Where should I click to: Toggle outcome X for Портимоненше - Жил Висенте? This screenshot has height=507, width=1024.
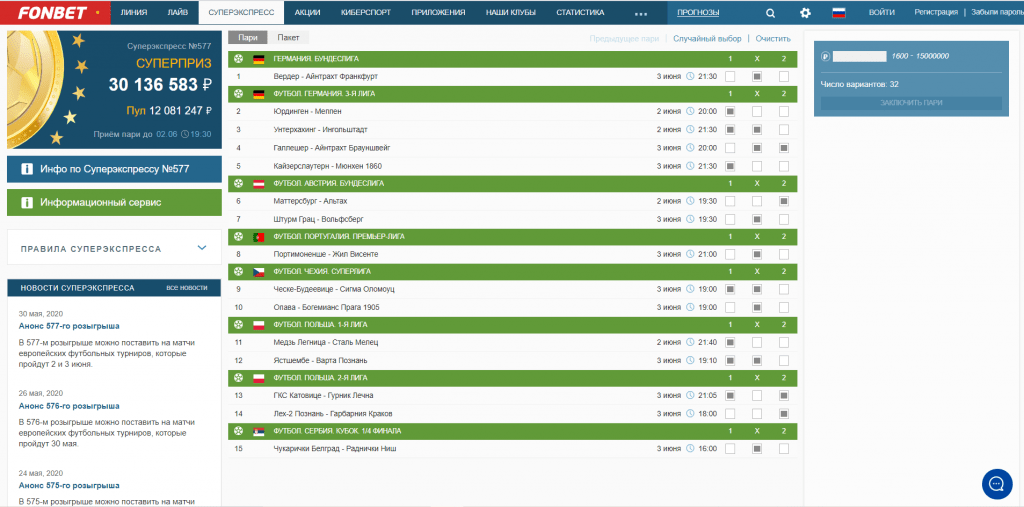click(757, 254)
